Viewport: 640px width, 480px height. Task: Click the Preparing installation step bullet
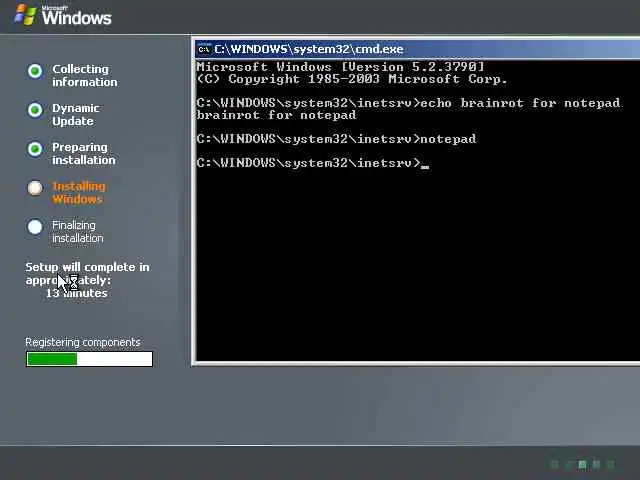pyautogui.click(x=35, y=149)
